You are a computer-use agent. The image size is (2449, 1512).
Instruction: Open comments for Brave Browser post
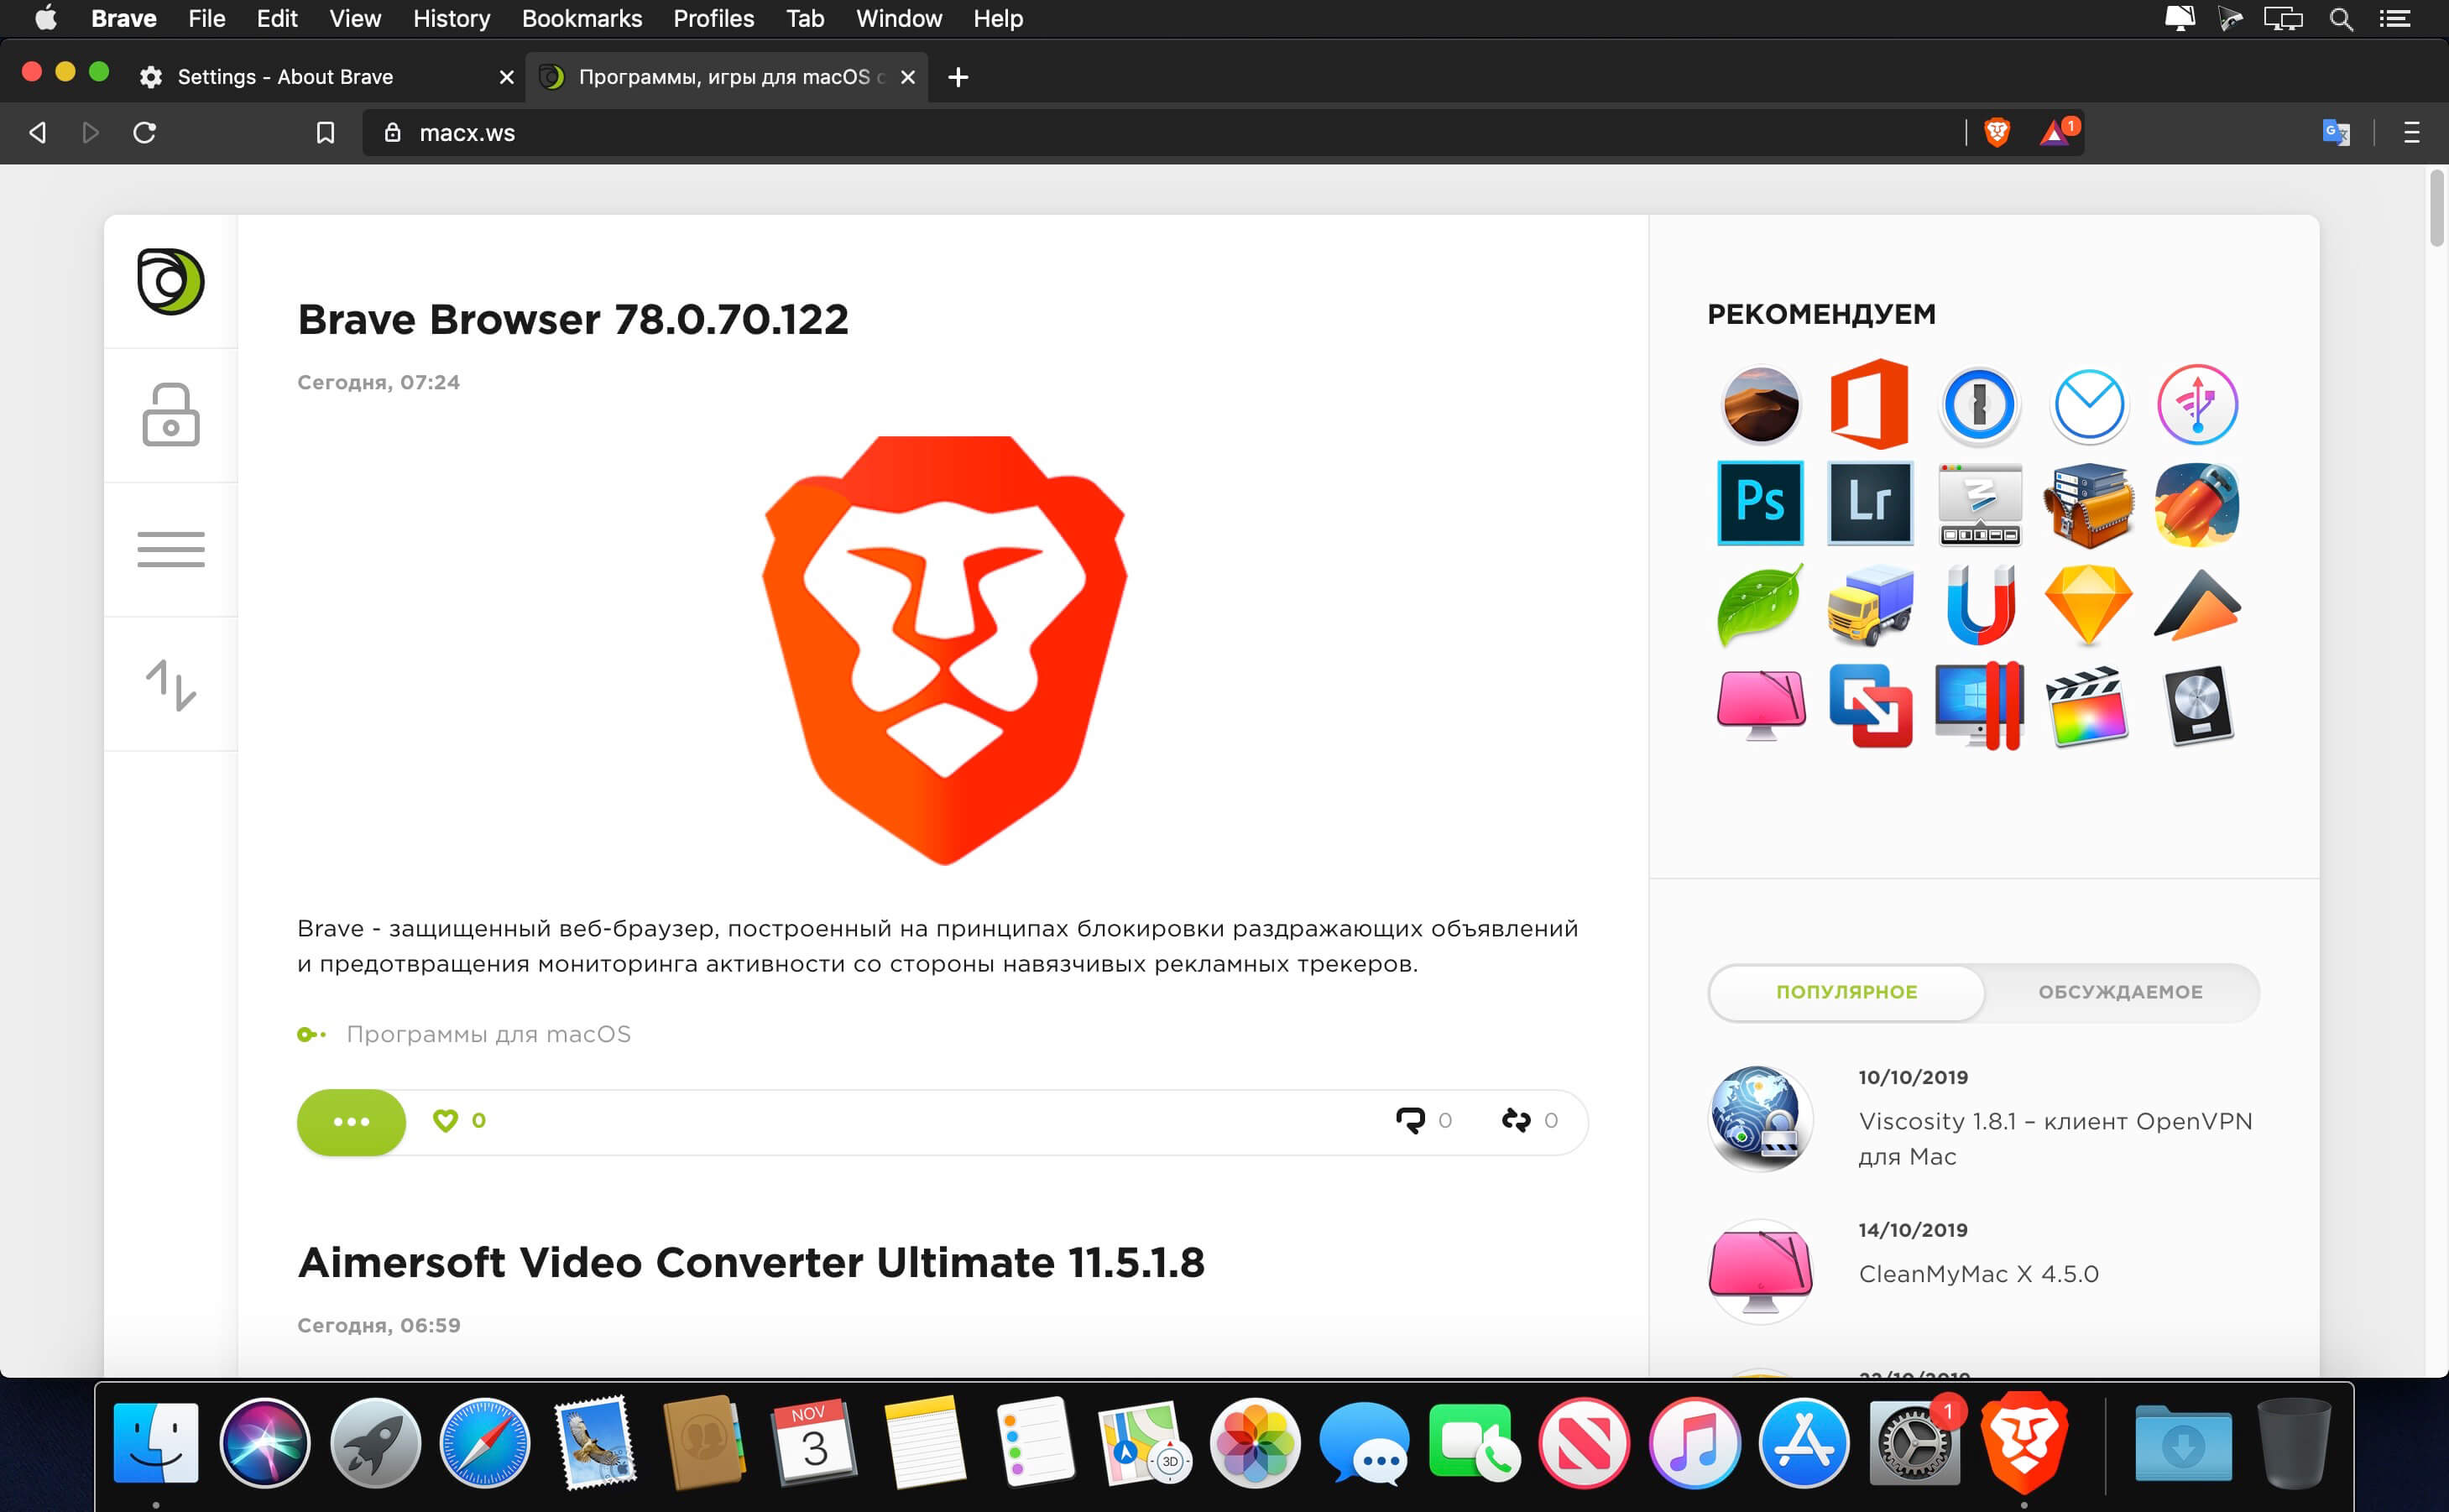[1410, 1121]
